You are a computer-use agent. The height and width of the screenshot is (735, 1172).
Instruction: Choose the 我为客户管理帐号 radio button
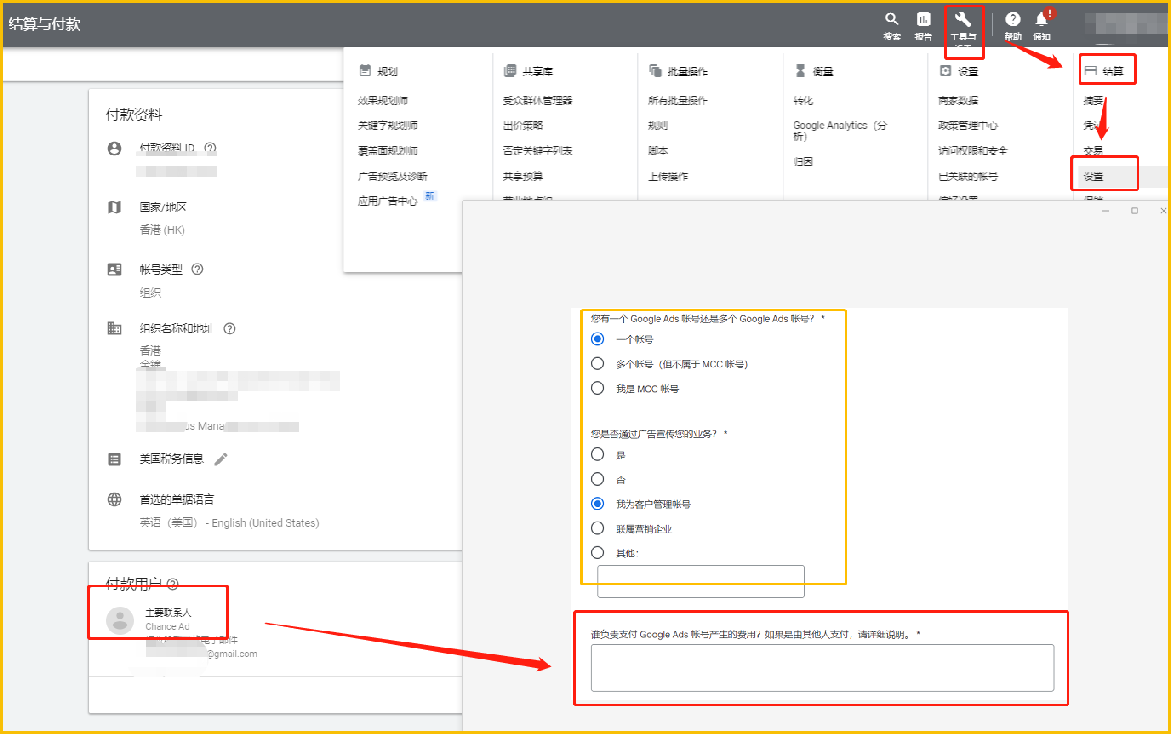click(x=598, y=504)
